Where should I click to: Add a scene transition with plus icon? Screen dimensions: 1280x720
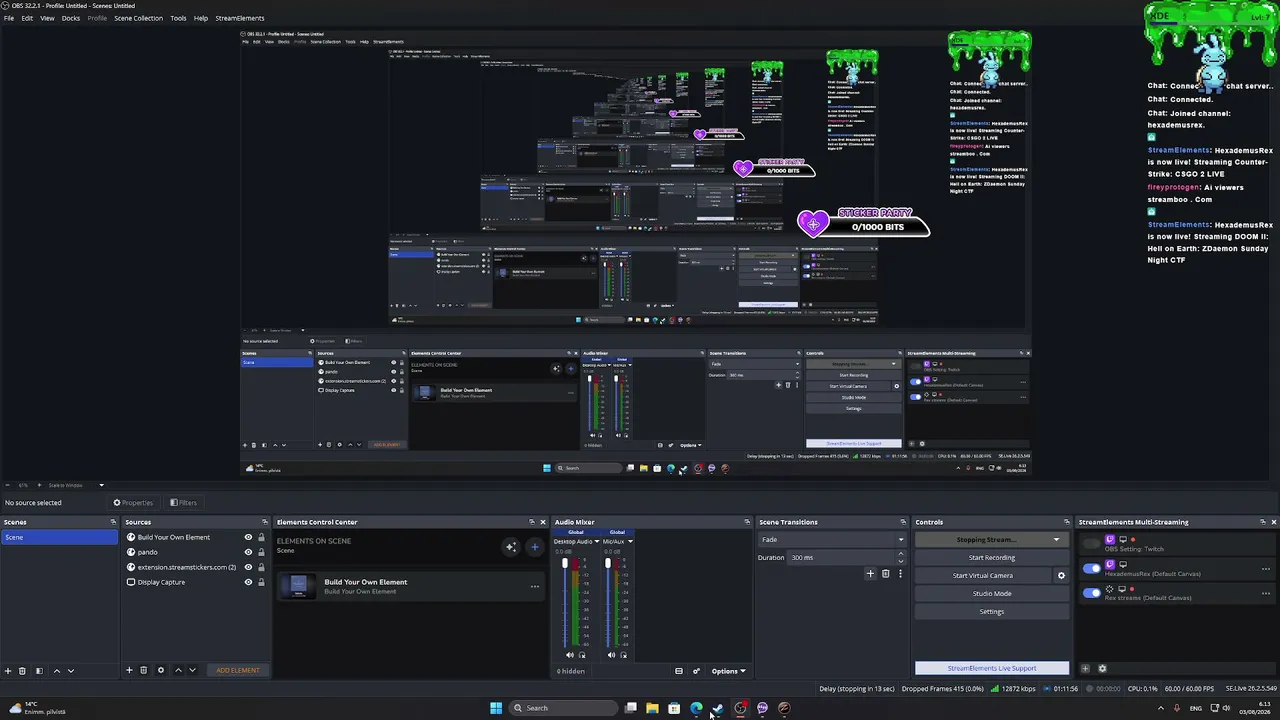click(870, 574)
